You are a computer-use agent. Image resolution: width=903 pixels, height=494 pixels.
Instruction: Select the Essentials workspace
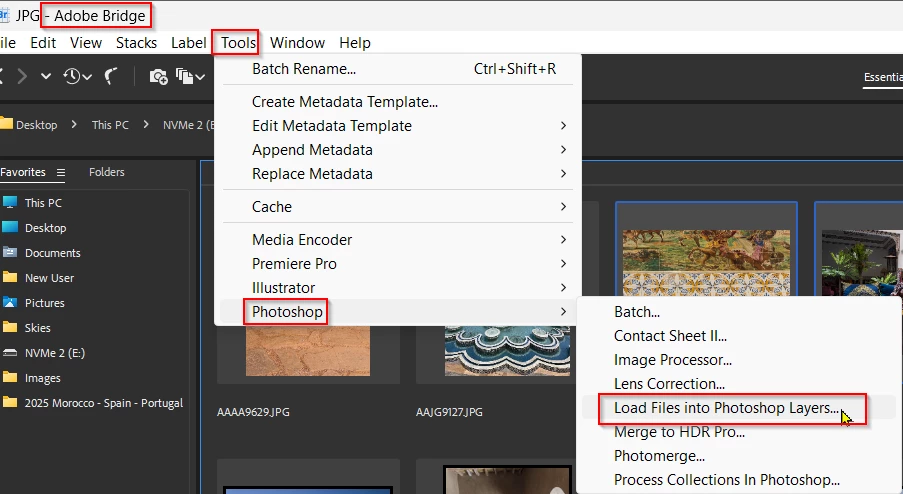tap(883, 77)
